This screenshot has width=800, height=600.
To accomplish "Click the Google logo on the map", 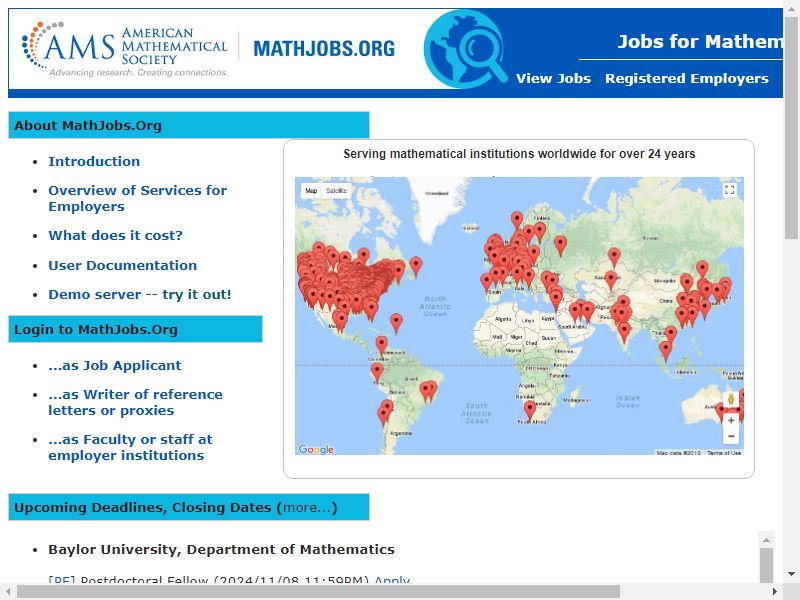I will 316,449.
